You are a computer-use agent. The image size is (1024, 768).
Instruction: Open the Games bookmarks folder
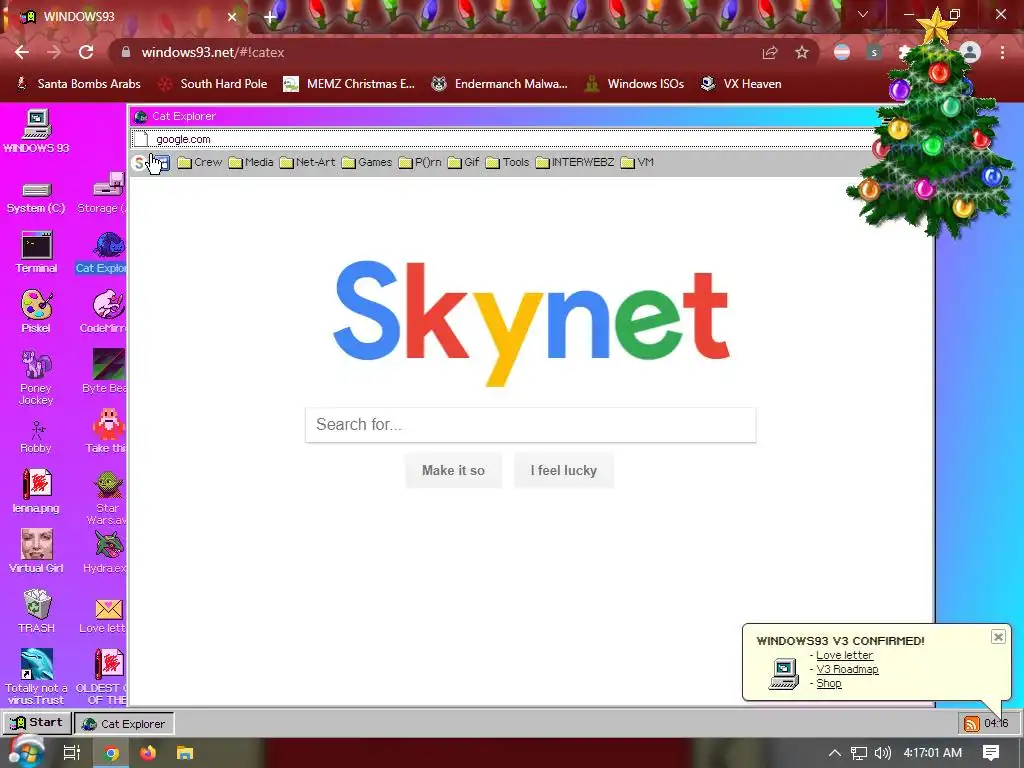click(x=366, y=163)
